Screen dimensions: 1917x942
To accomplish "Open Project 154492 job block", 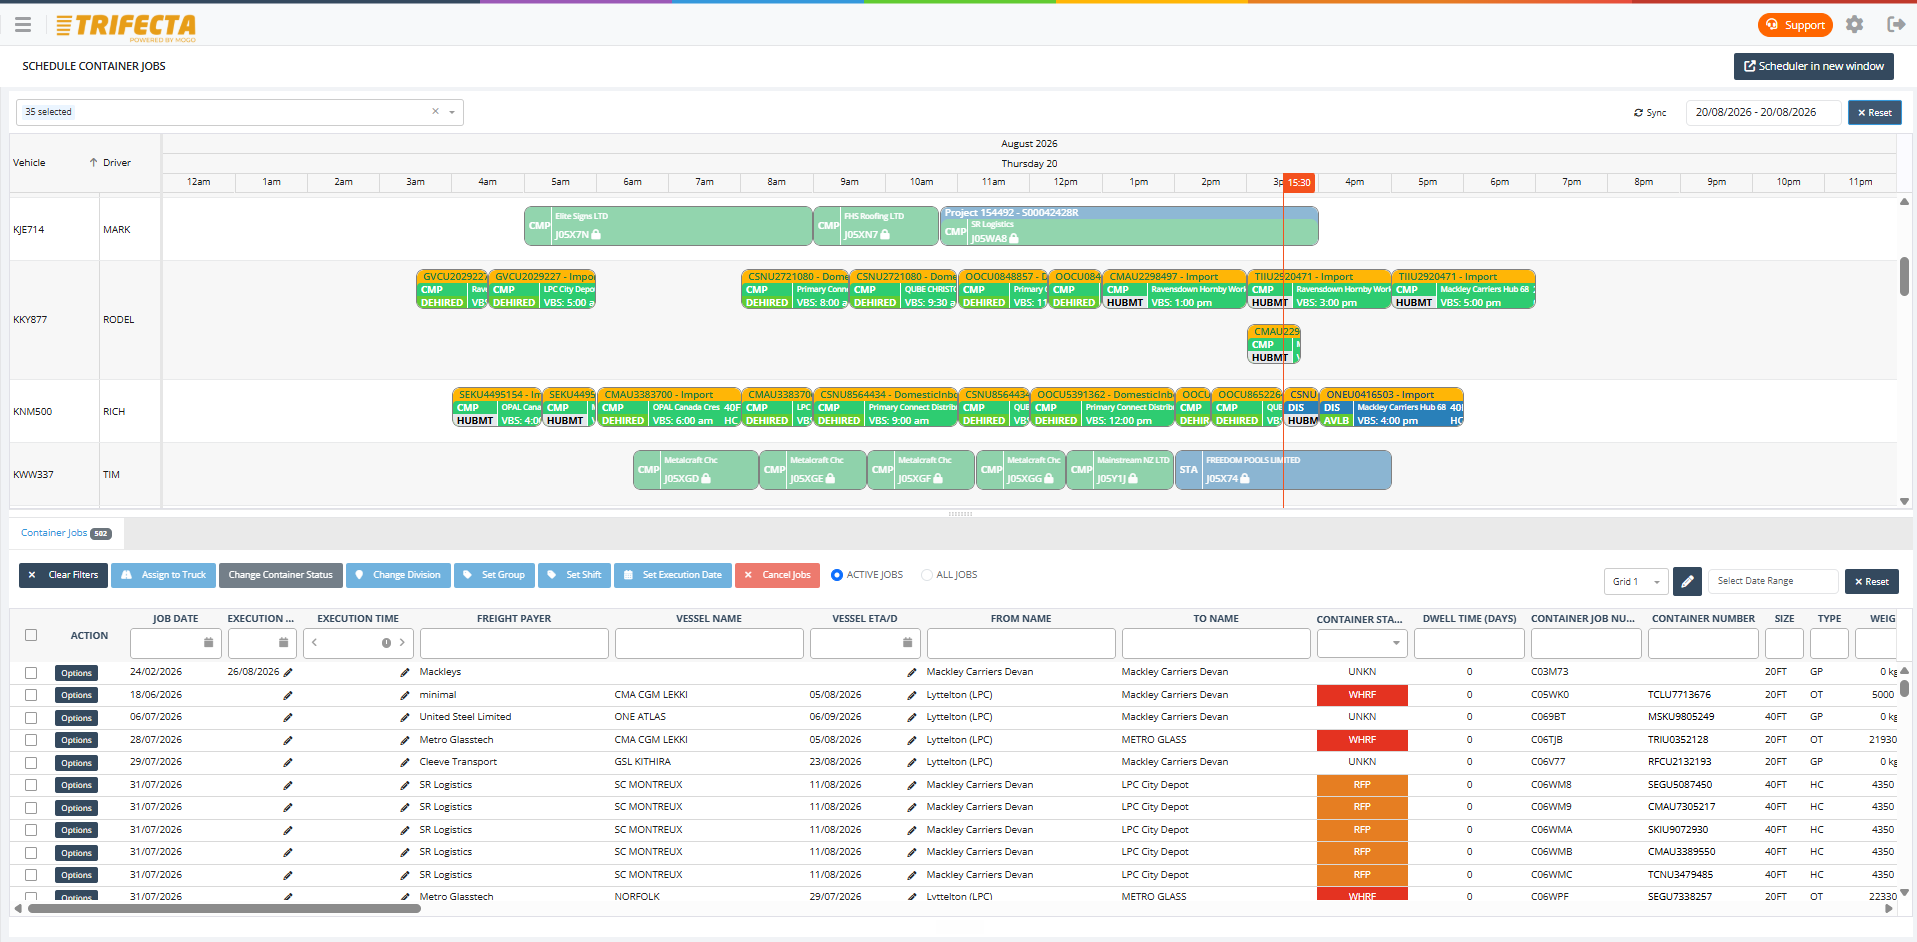I will [1129, 226].
